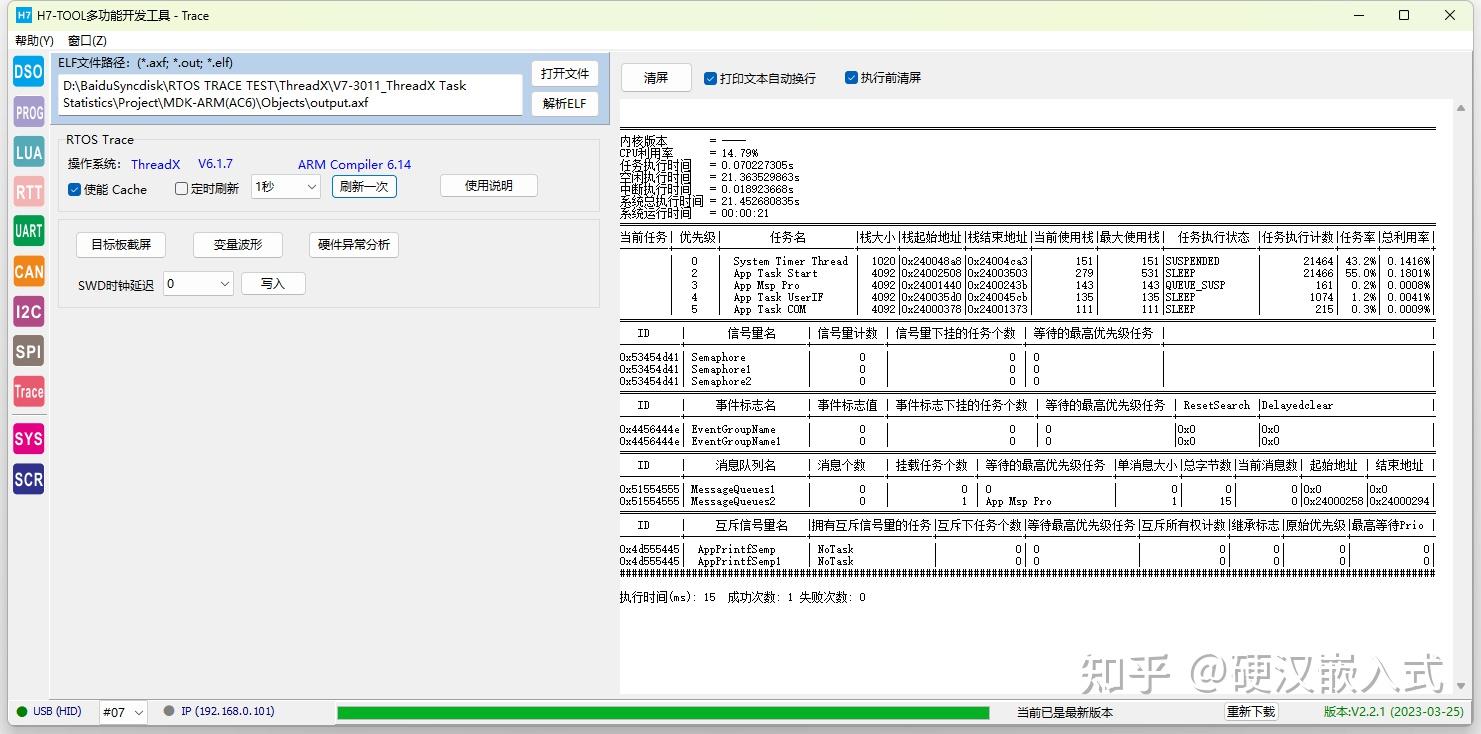Click the IP connection status indicator

coord(219,711)
